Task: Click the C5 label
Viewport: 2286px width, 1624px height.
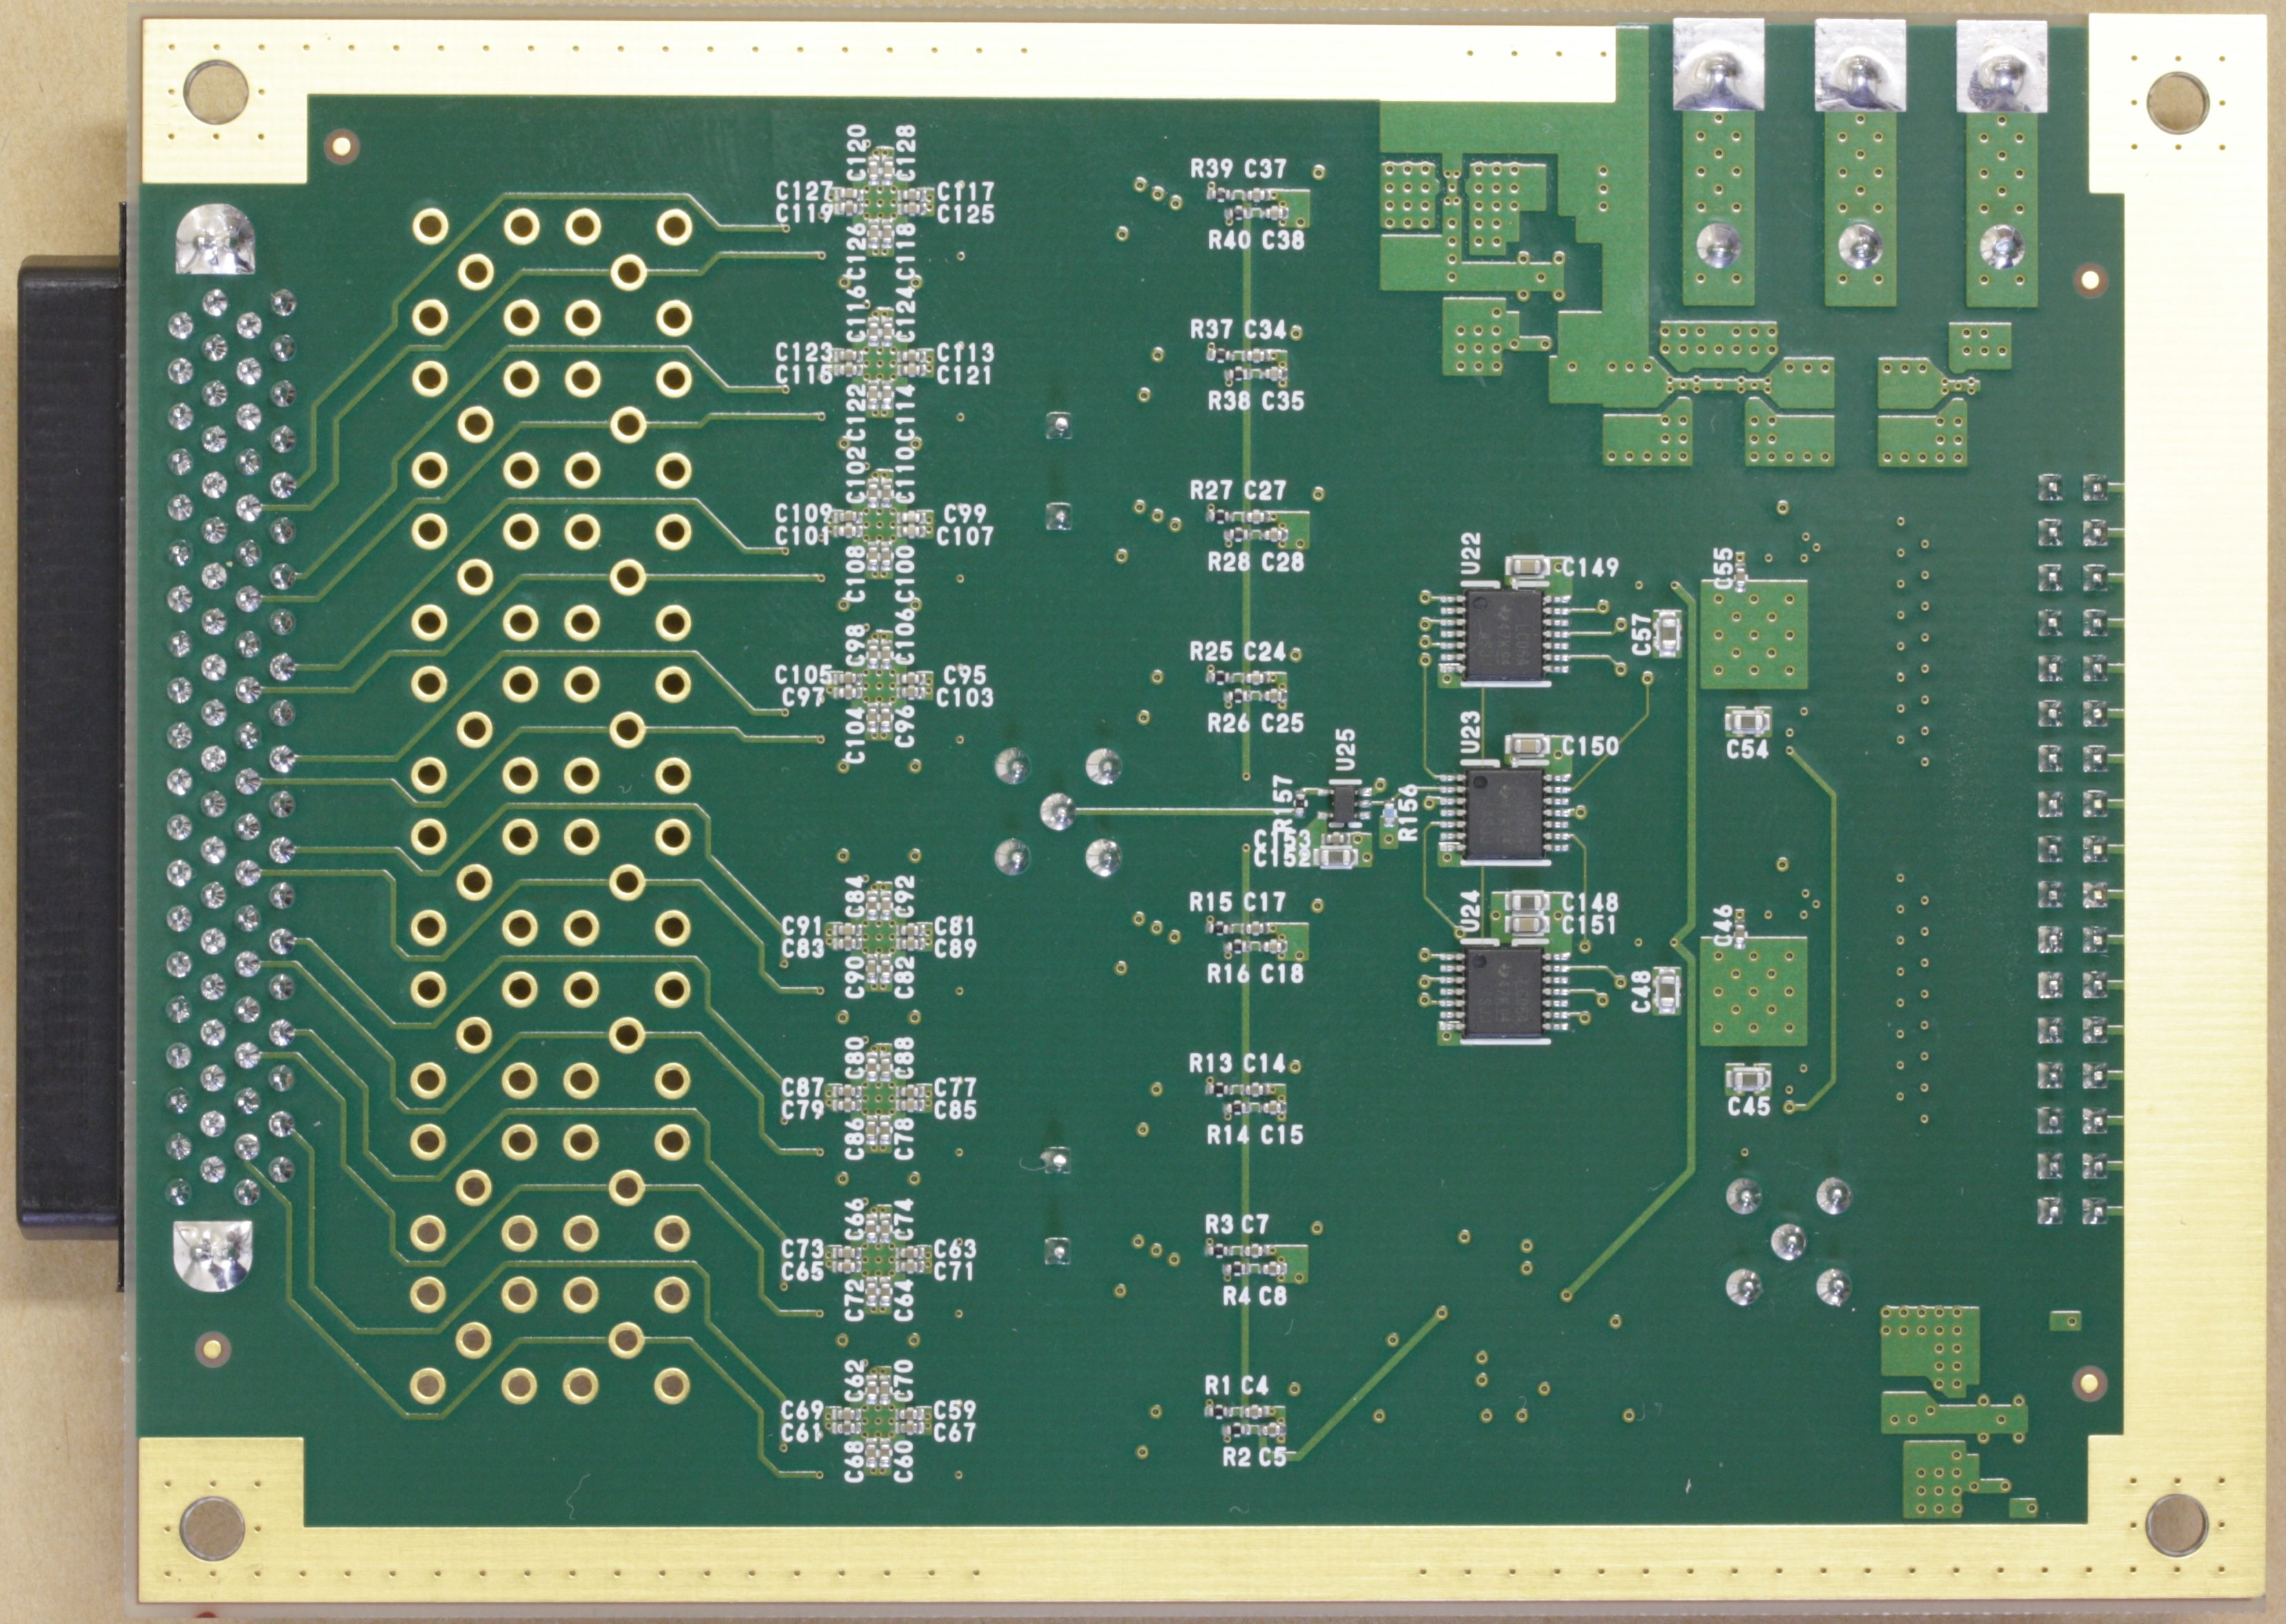Action: [1272, 1457]
